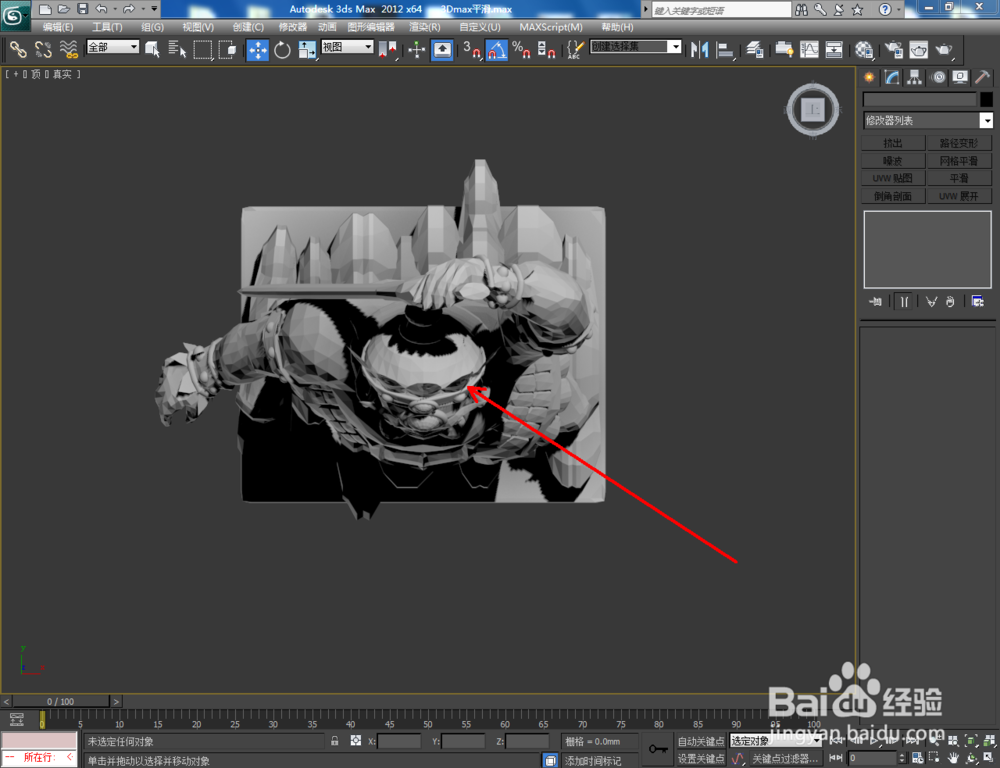Open the Material Editor
The image size is (1000, 768).
coord(864,50)
